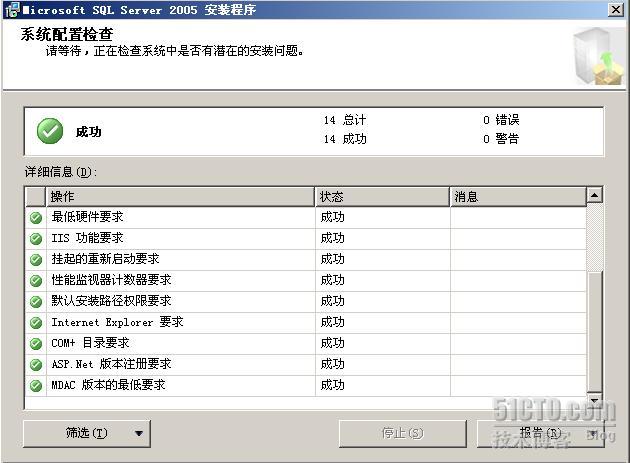The image size is (630, 463).
Task: Select the 默认安装路径权限要求 row
Action: point(305,301)
